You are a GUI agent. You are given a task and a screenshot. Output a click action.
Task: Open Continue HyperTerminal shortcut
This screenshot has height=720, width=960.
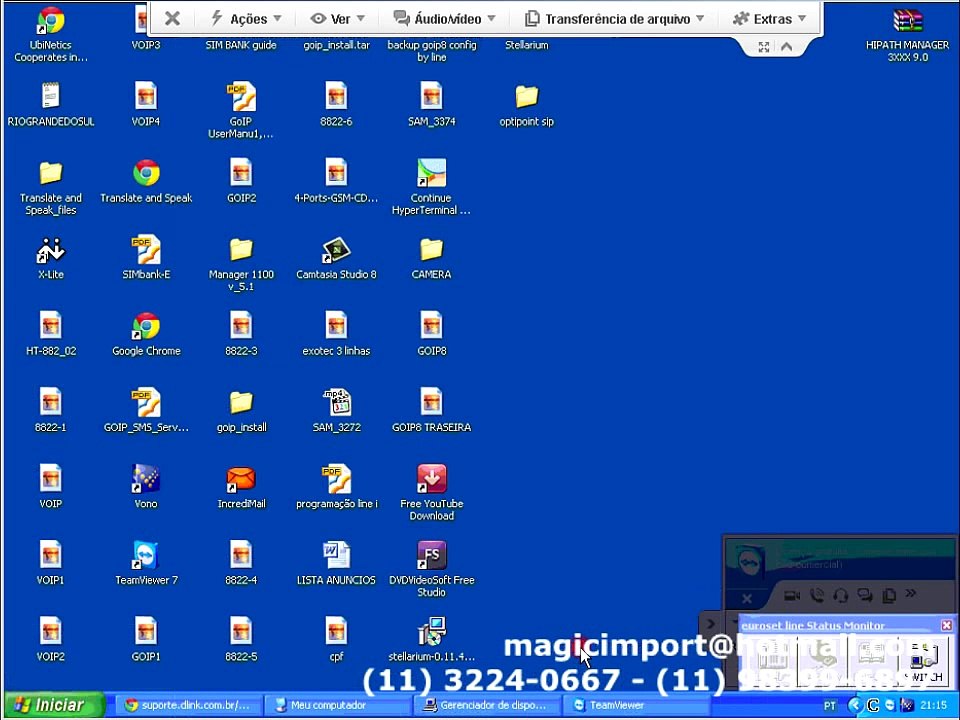click(x=431, y=174)
